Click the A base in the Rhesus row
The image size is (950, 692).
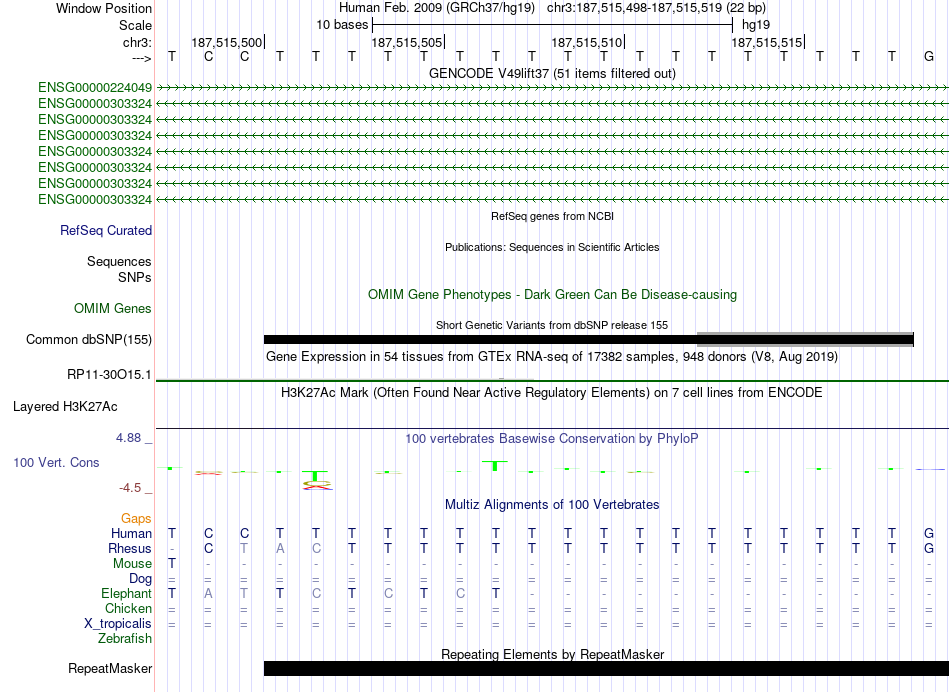(280, 548)
